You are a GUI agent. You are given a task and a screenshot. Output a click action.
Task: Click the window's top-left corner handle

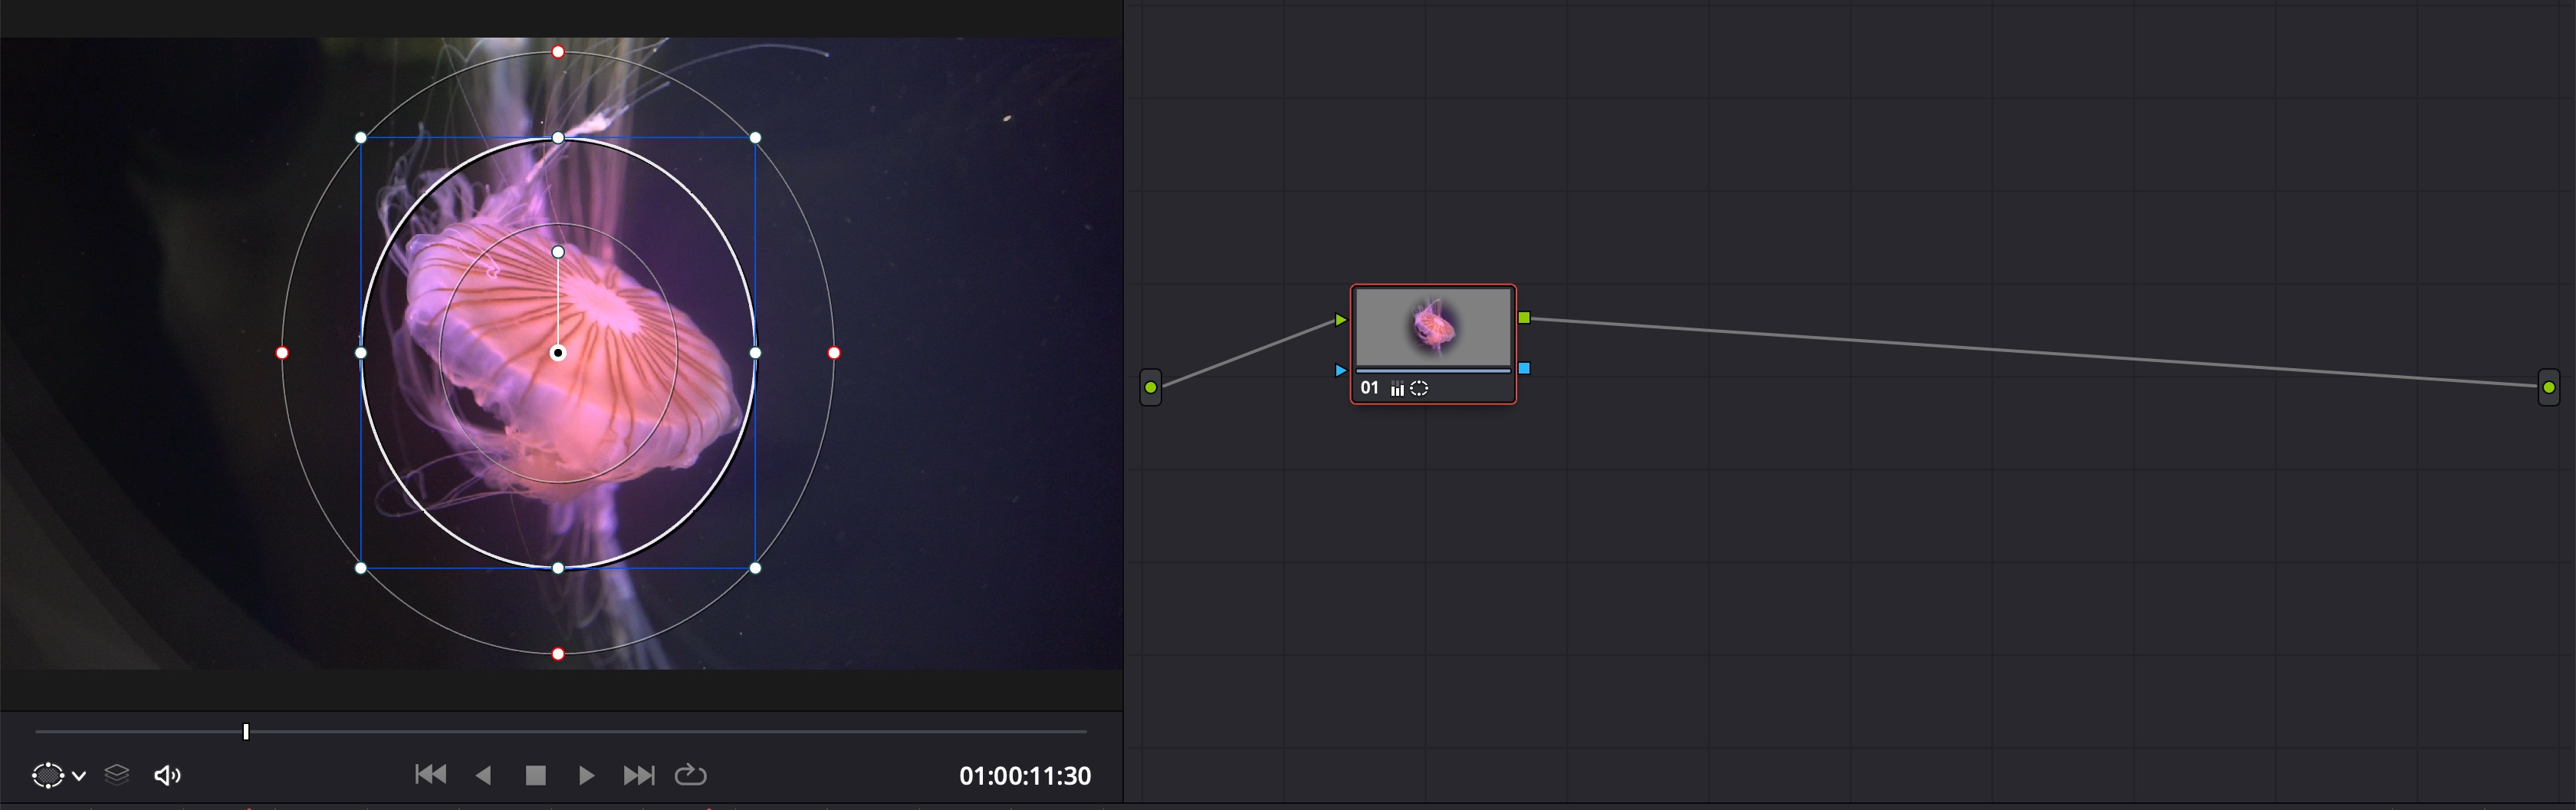tap(361, 138)
